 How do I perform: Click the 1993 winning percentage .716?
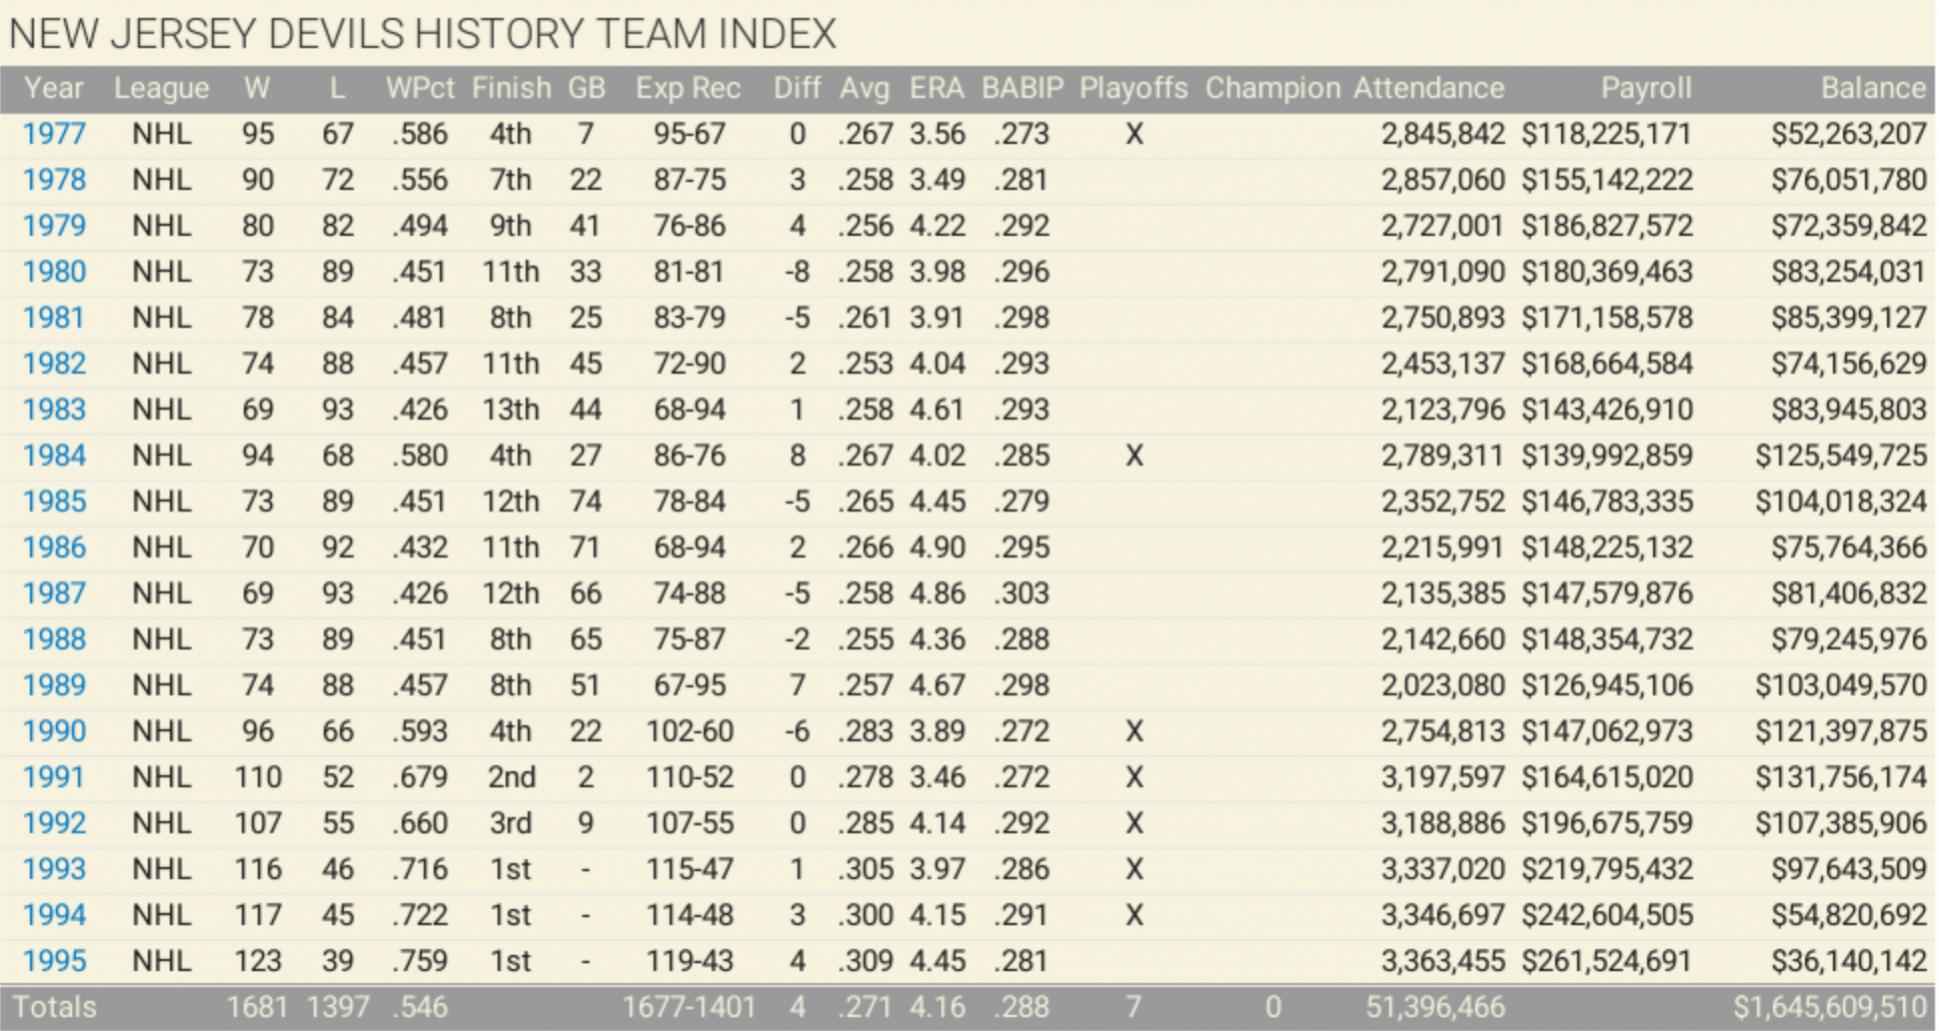pos(420,870)
